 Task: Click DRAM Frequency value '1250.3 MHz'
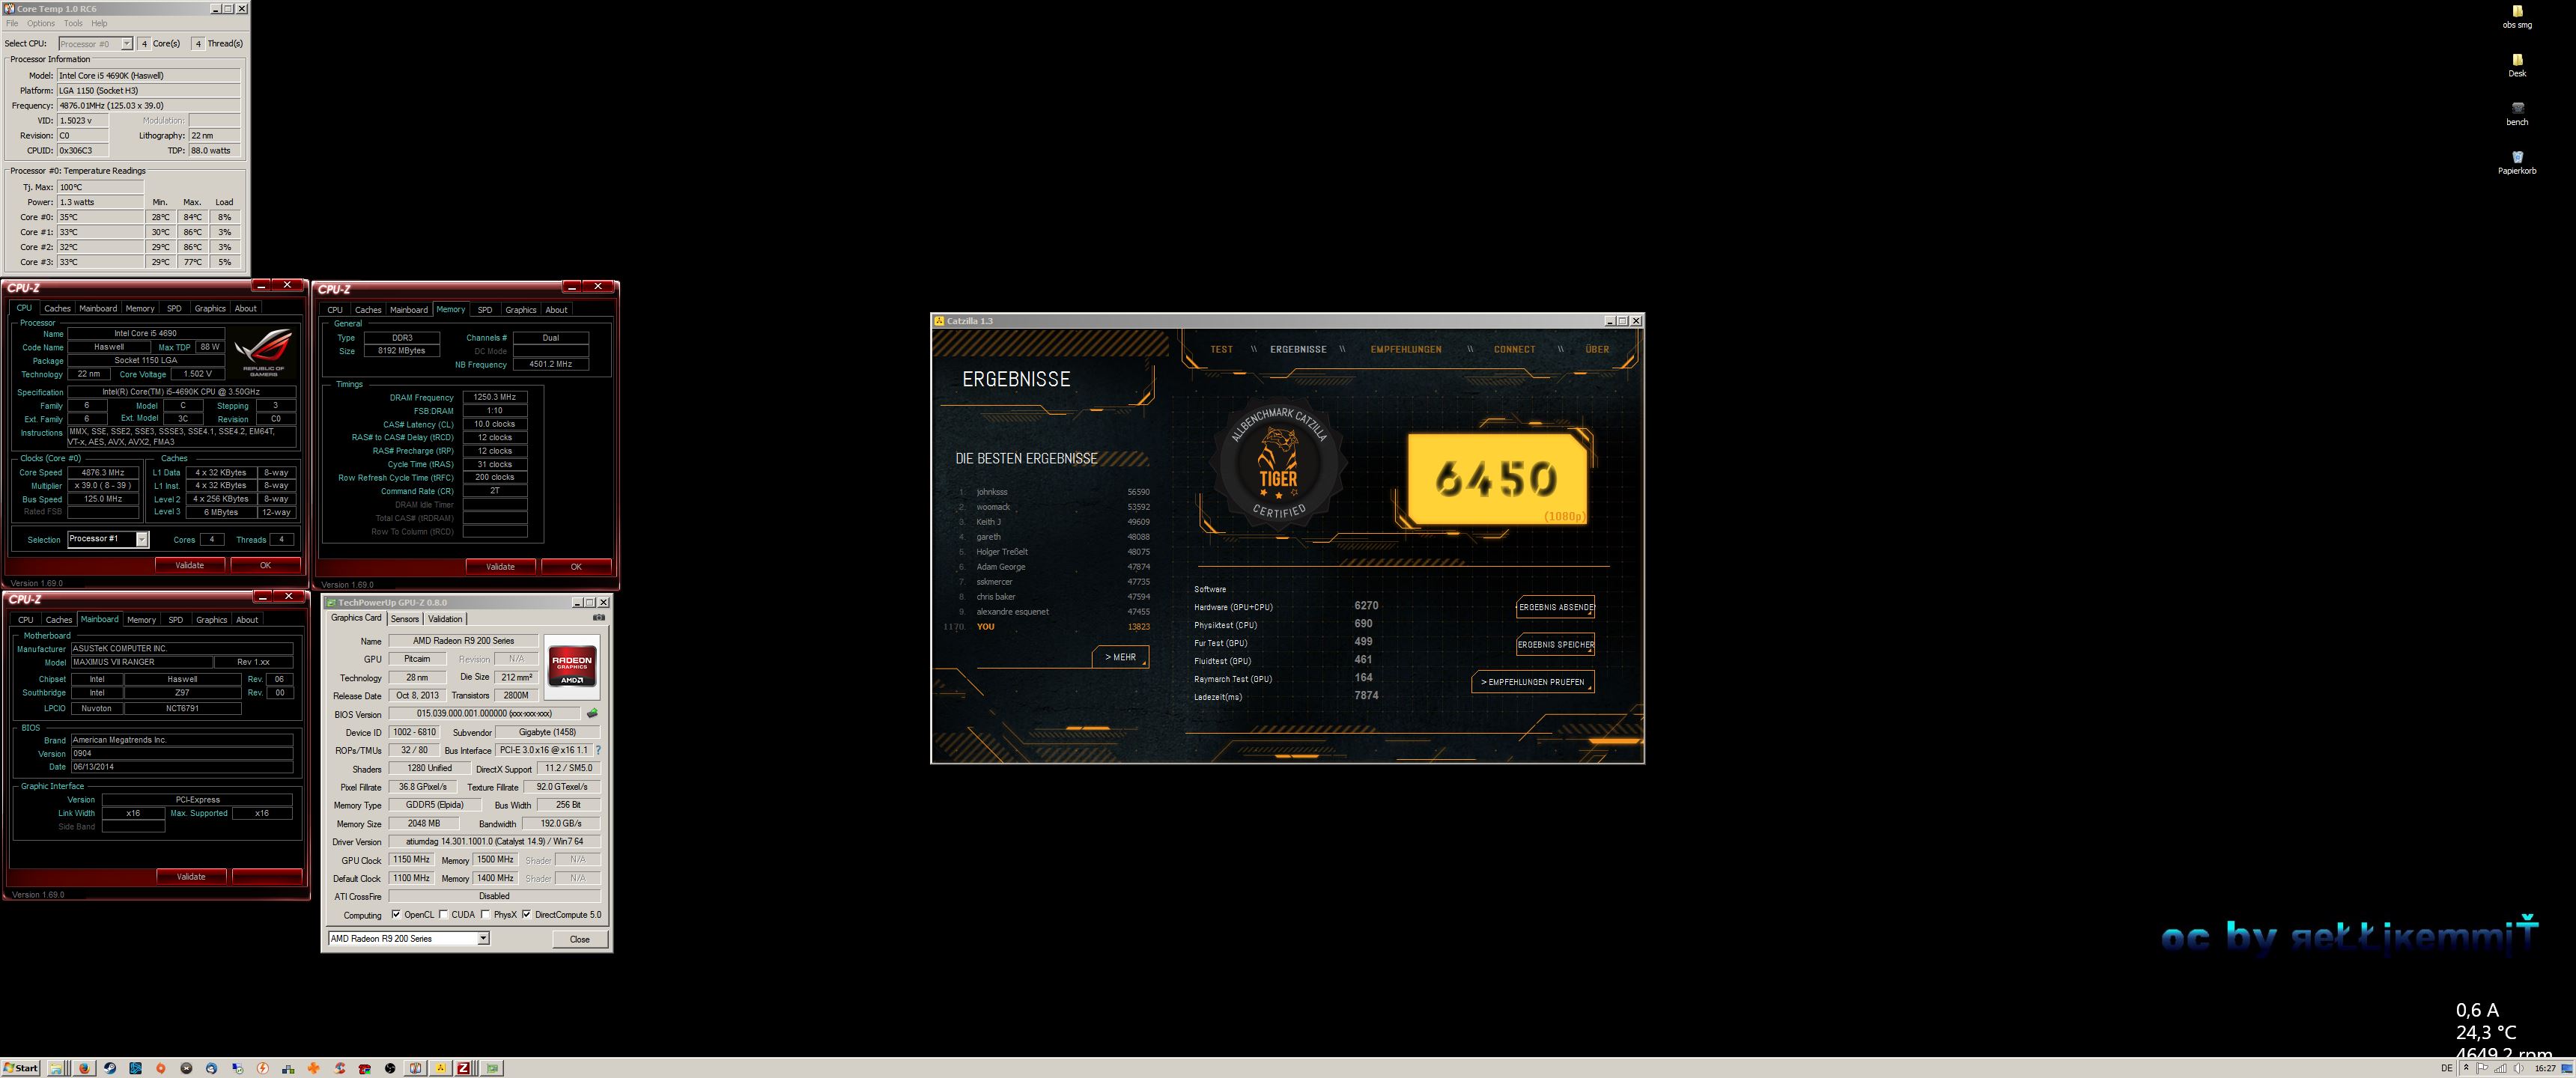click(x=494, y=397)
